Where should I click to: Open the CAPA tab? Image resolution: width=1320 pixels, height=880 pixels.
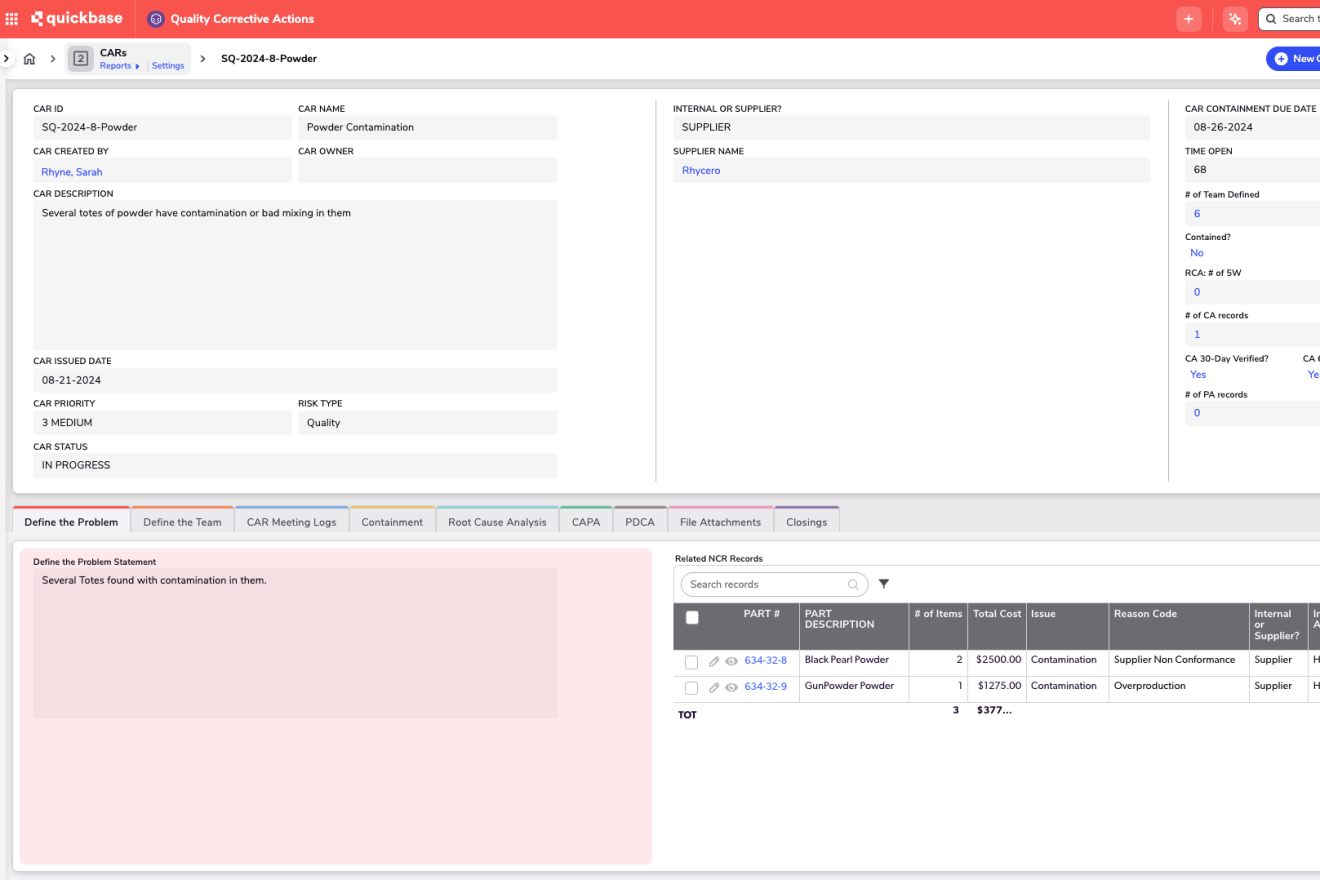point(586,522)
